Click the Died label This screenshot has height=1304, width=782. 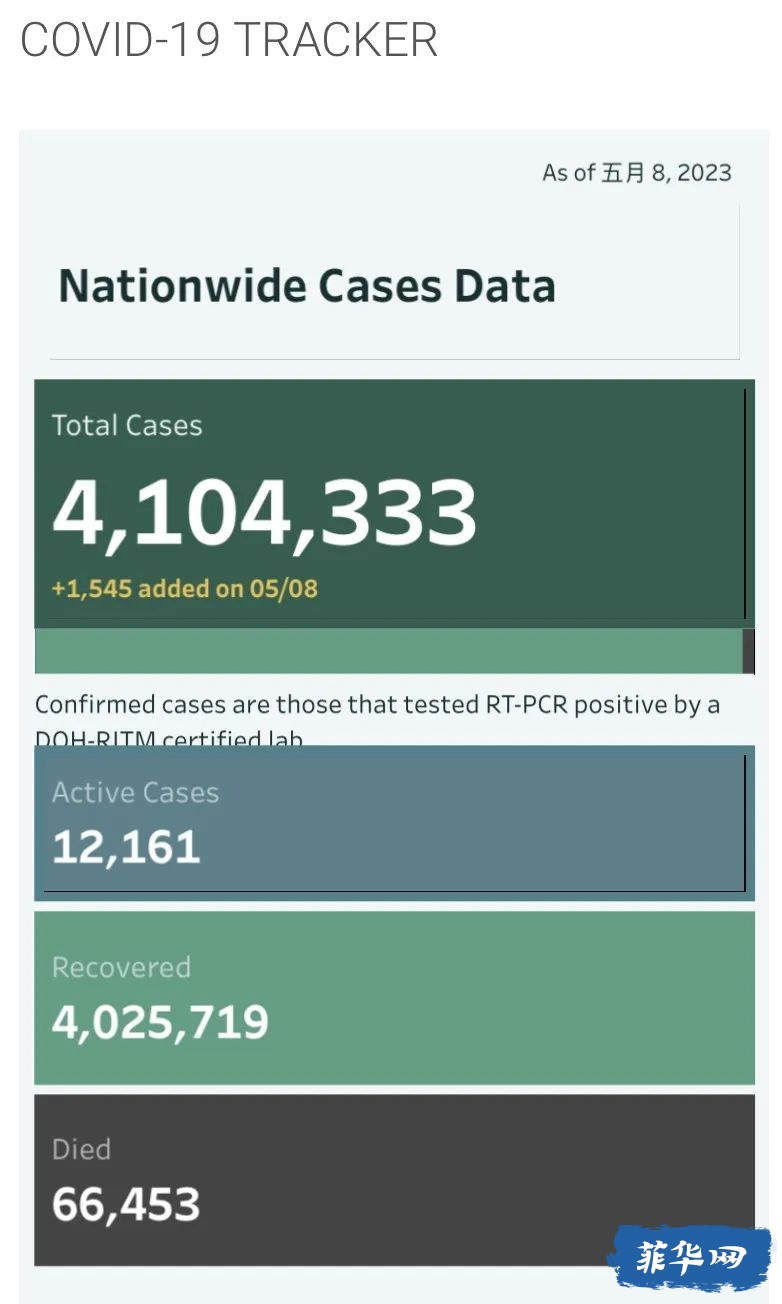pos(81,1150)
